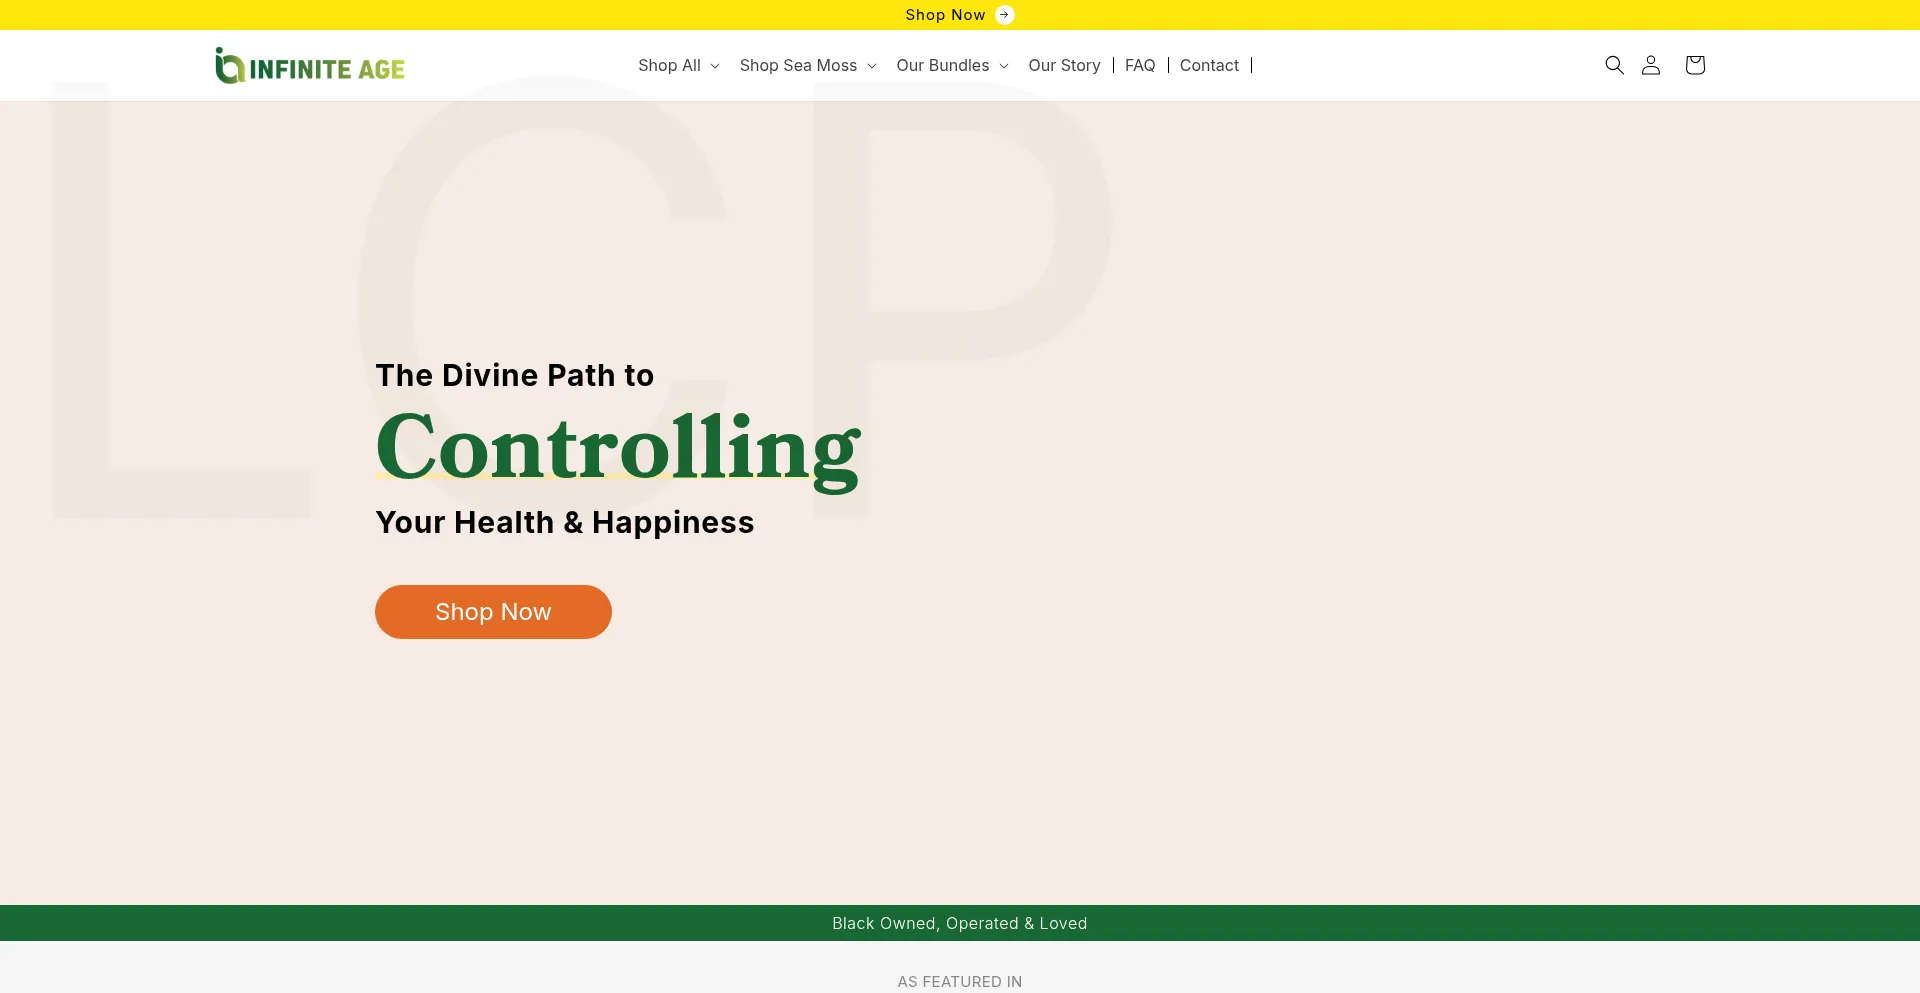Select the Shop Sea Moss menu text
The width and height of the screenshot is (1920, 993).
[x=798, y=65]
